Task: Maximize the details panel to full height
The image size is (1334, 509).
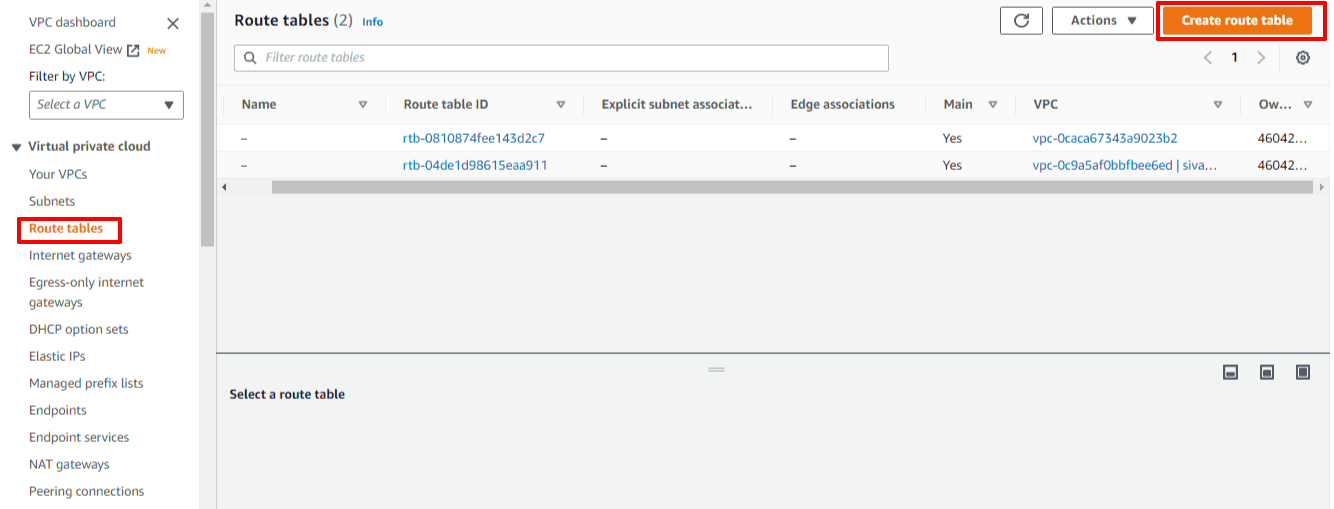Action: click(1302, 372)
